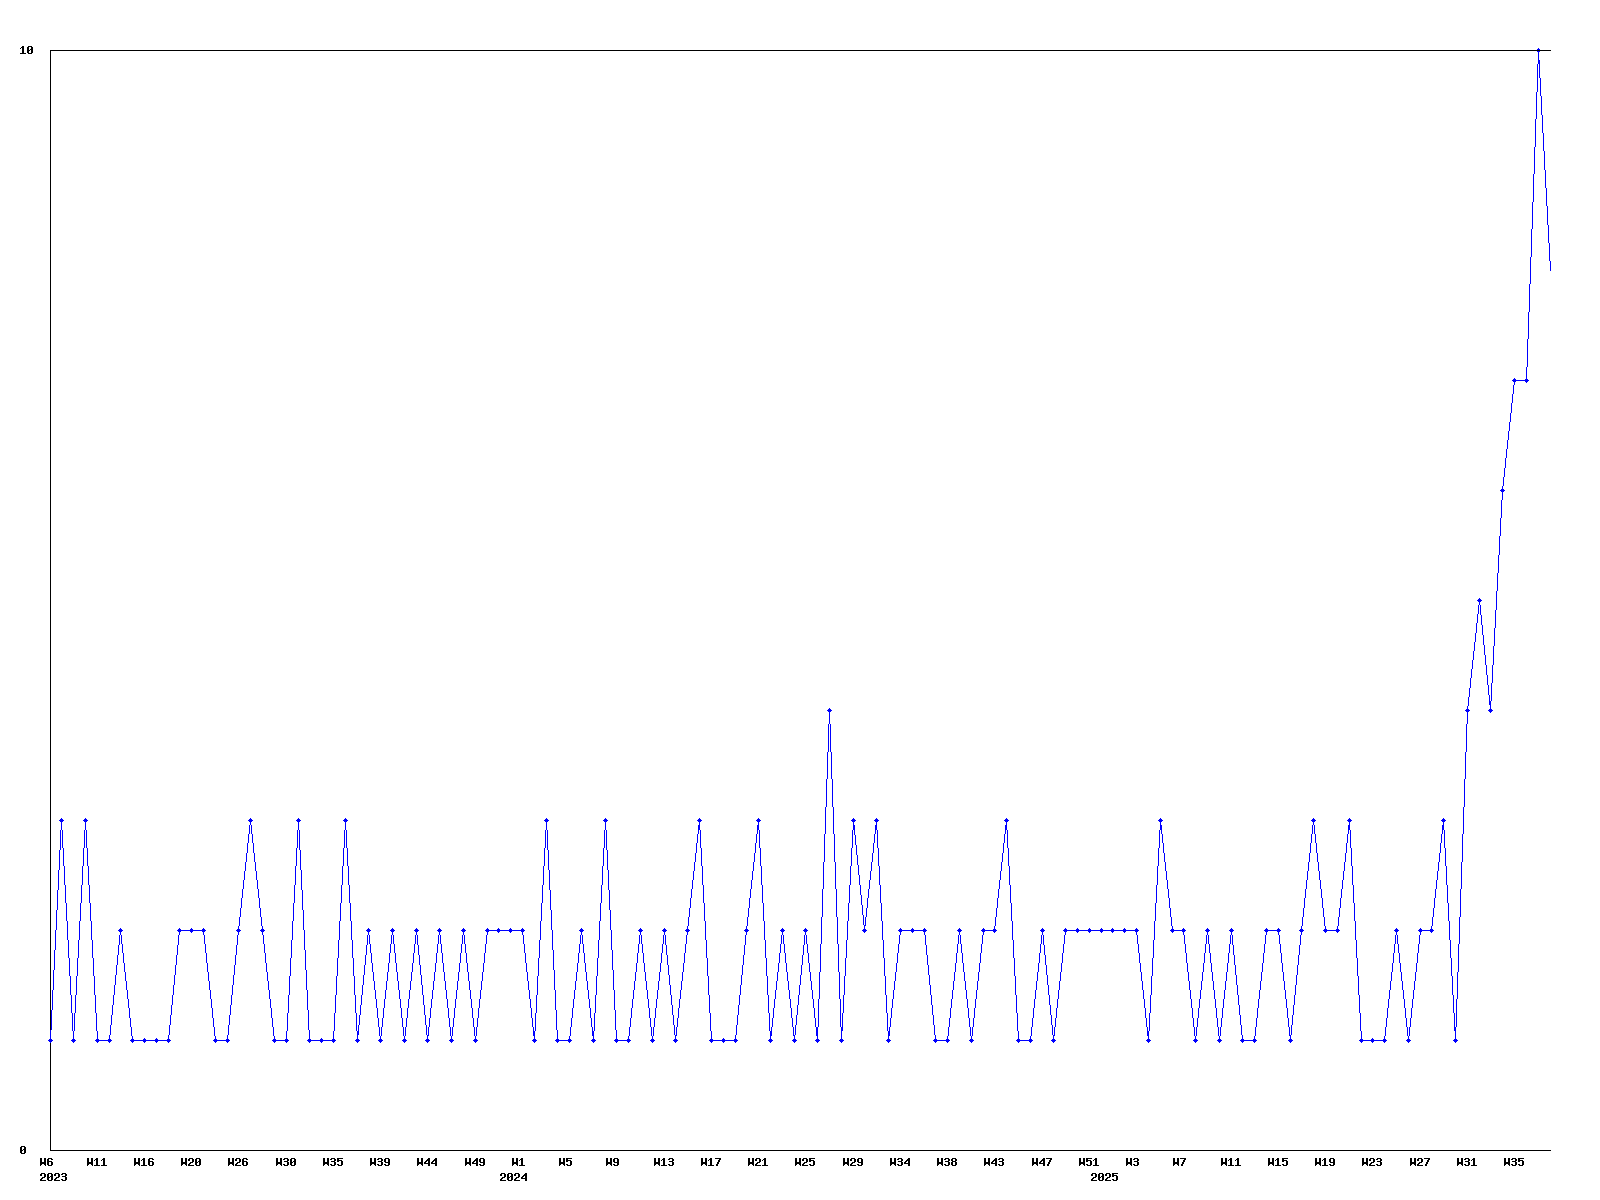Click the W26 week label

[238, 1162]
